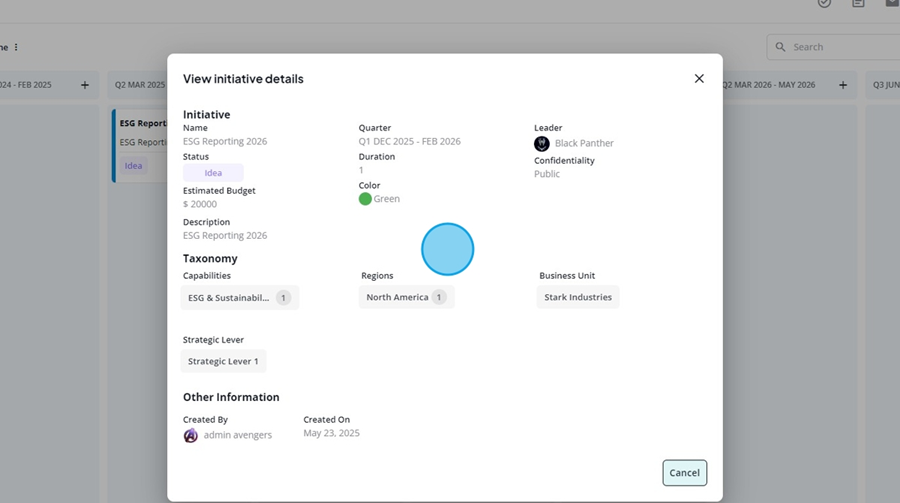
Task: Click the search magnifier icon
Action: (780, 47)
